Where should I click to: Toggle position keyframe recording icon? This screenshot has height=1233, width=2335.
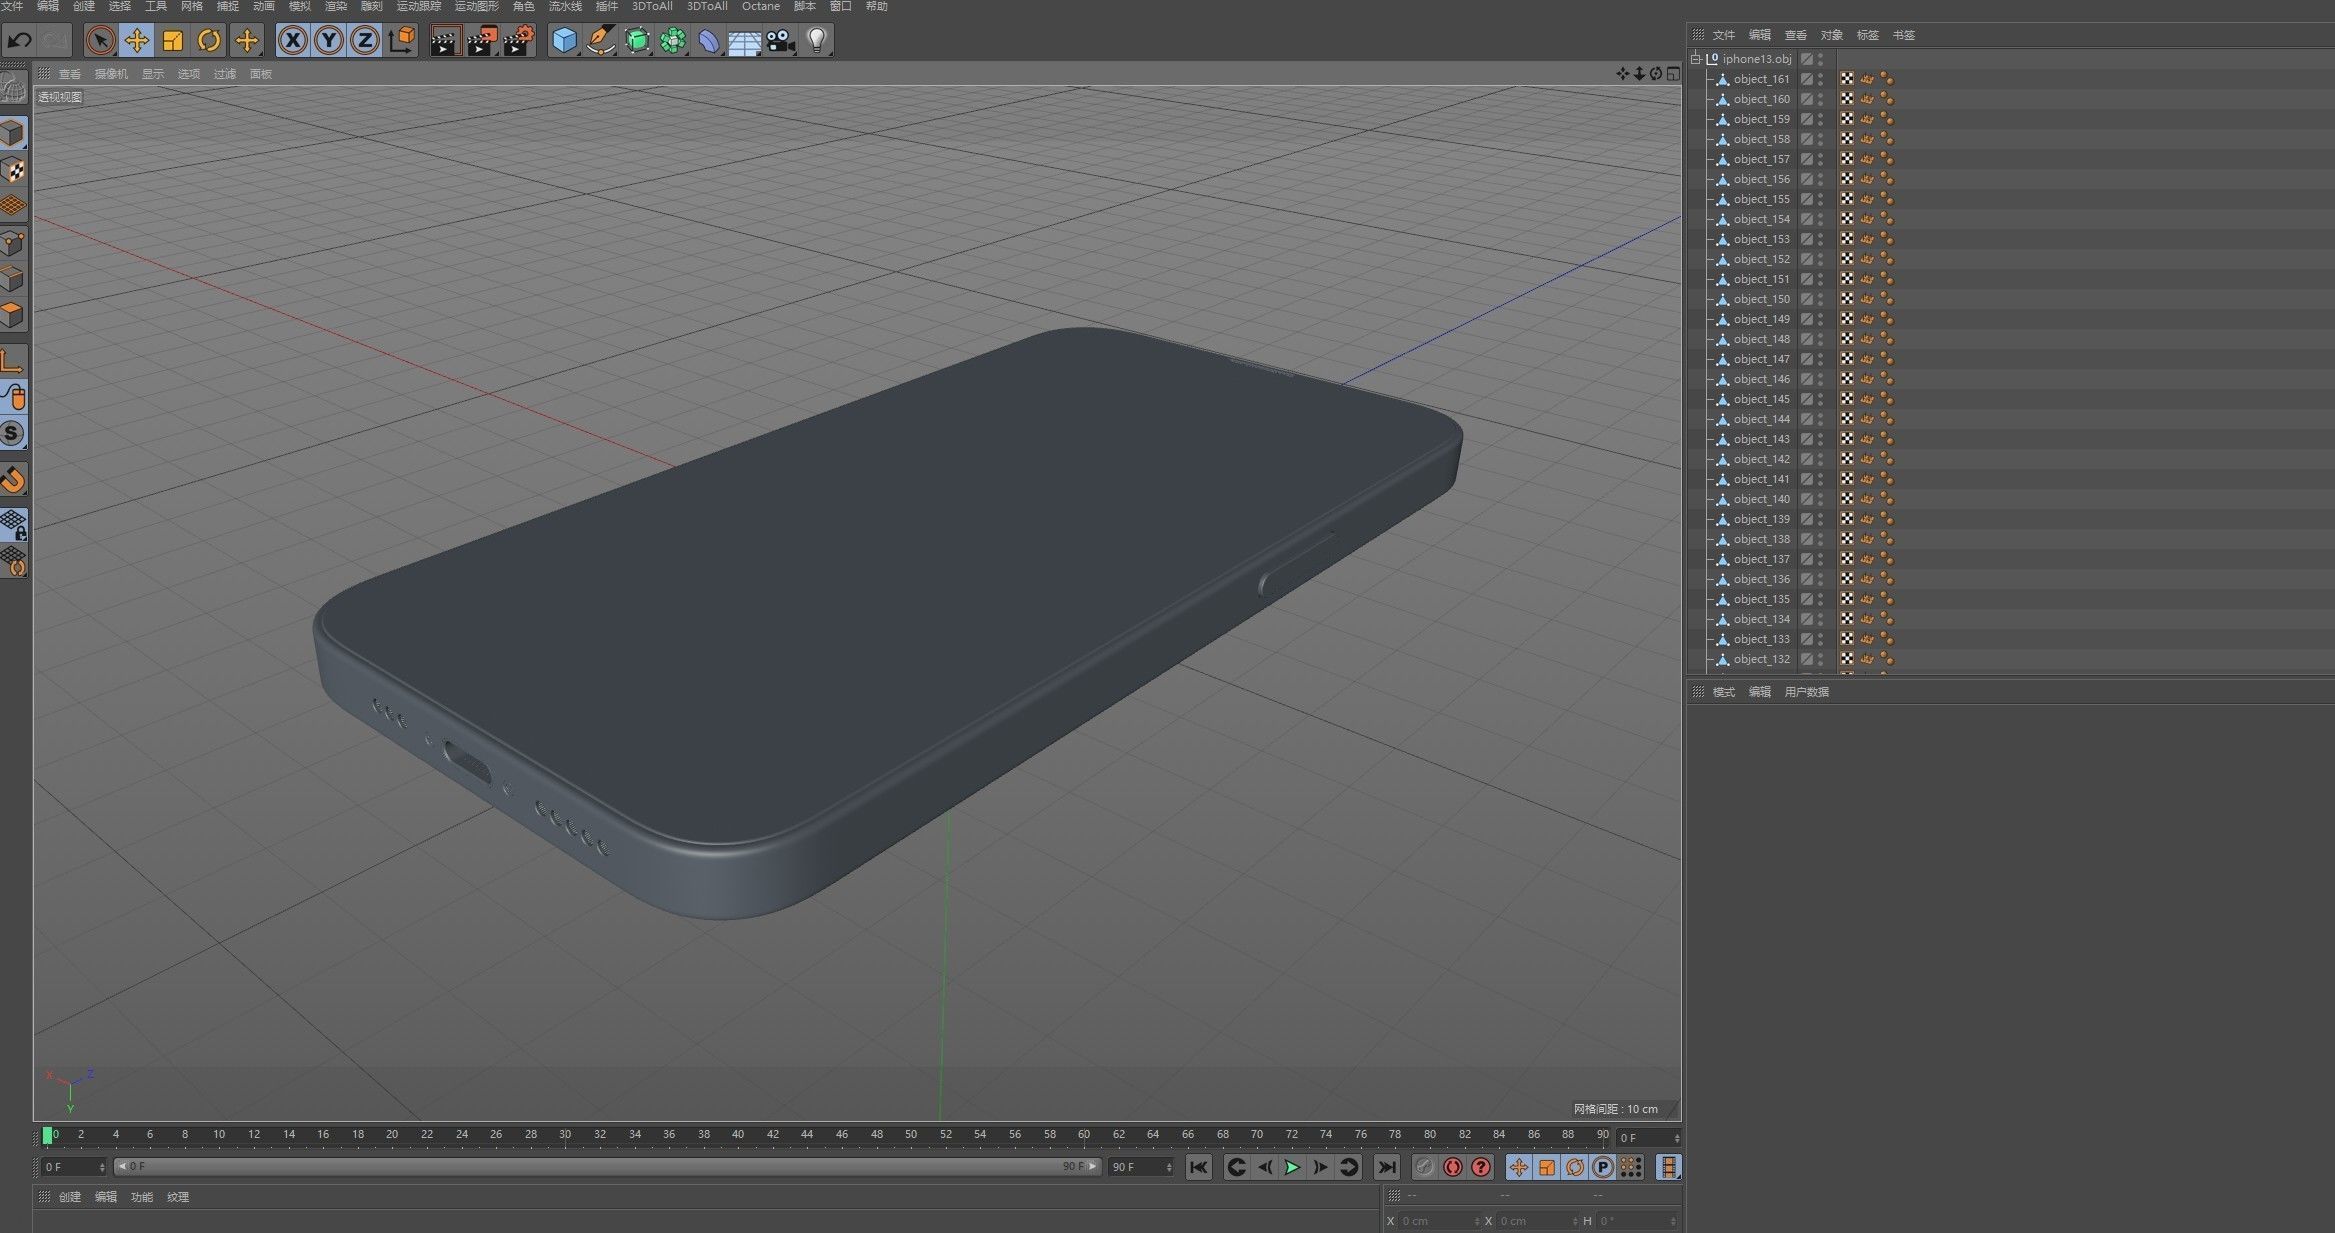pos(1519,1167)
